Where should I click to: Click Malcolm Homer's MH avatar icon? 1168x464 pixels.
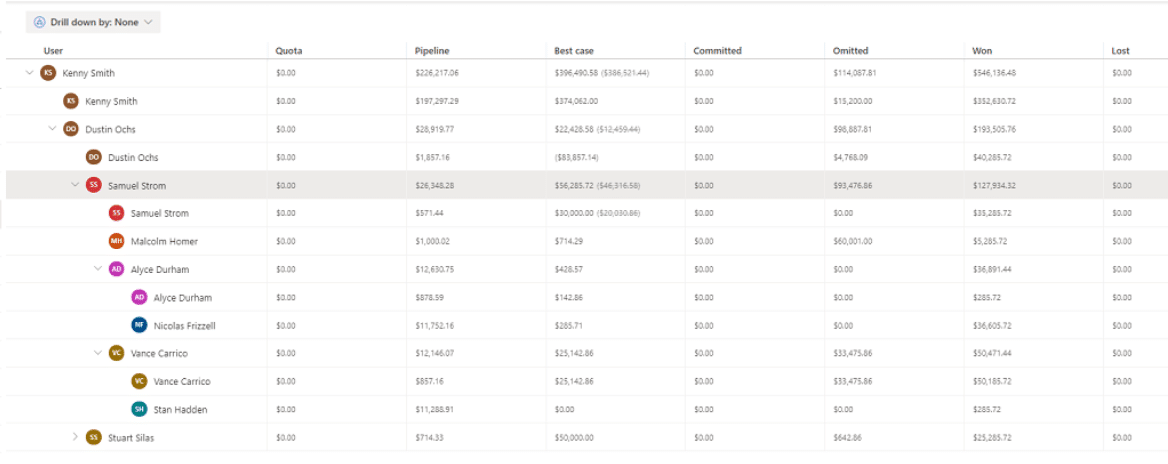[116, 241]
